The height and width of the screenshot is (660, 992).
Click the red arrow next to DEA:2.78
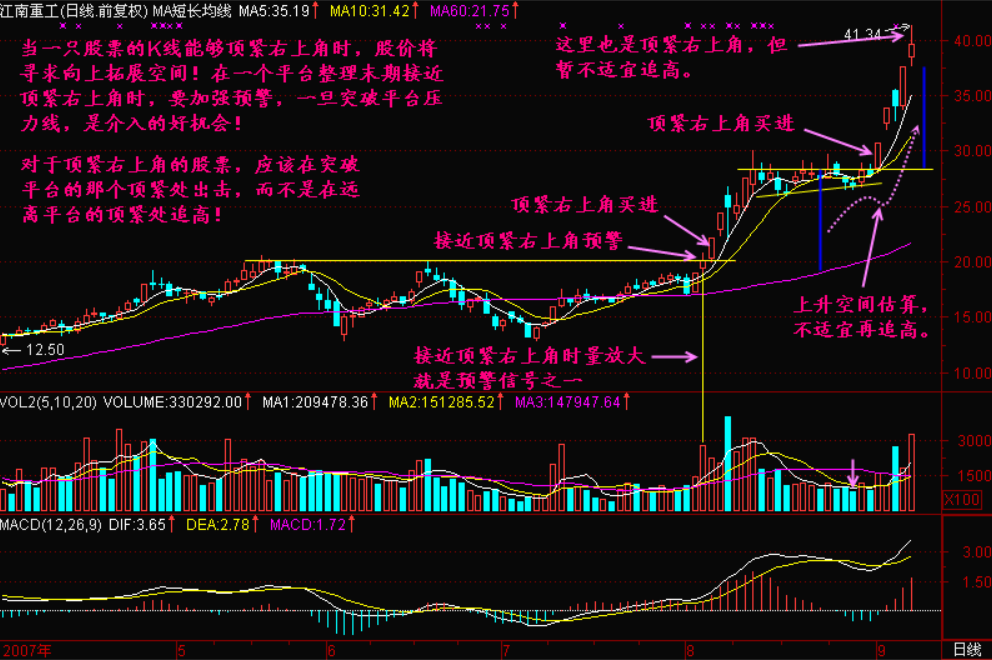pyautogui.click(x=256, y=524)
